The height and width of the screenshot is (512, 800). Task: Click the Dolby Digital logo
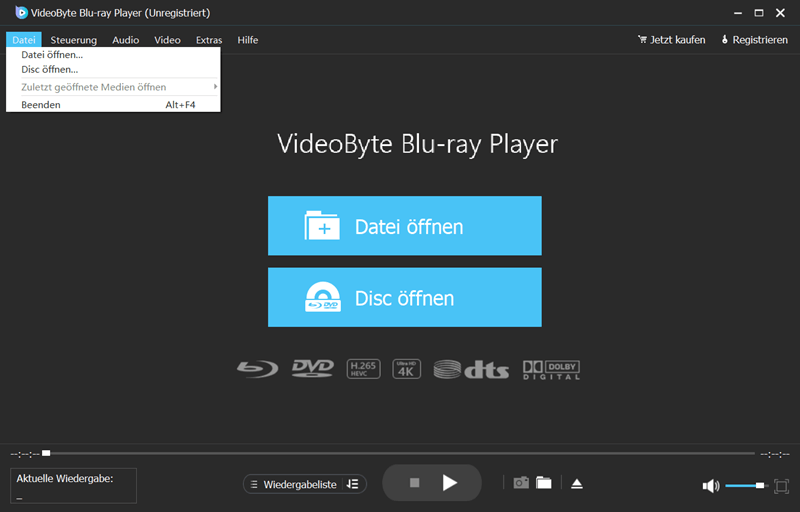(x=552, y=370)
